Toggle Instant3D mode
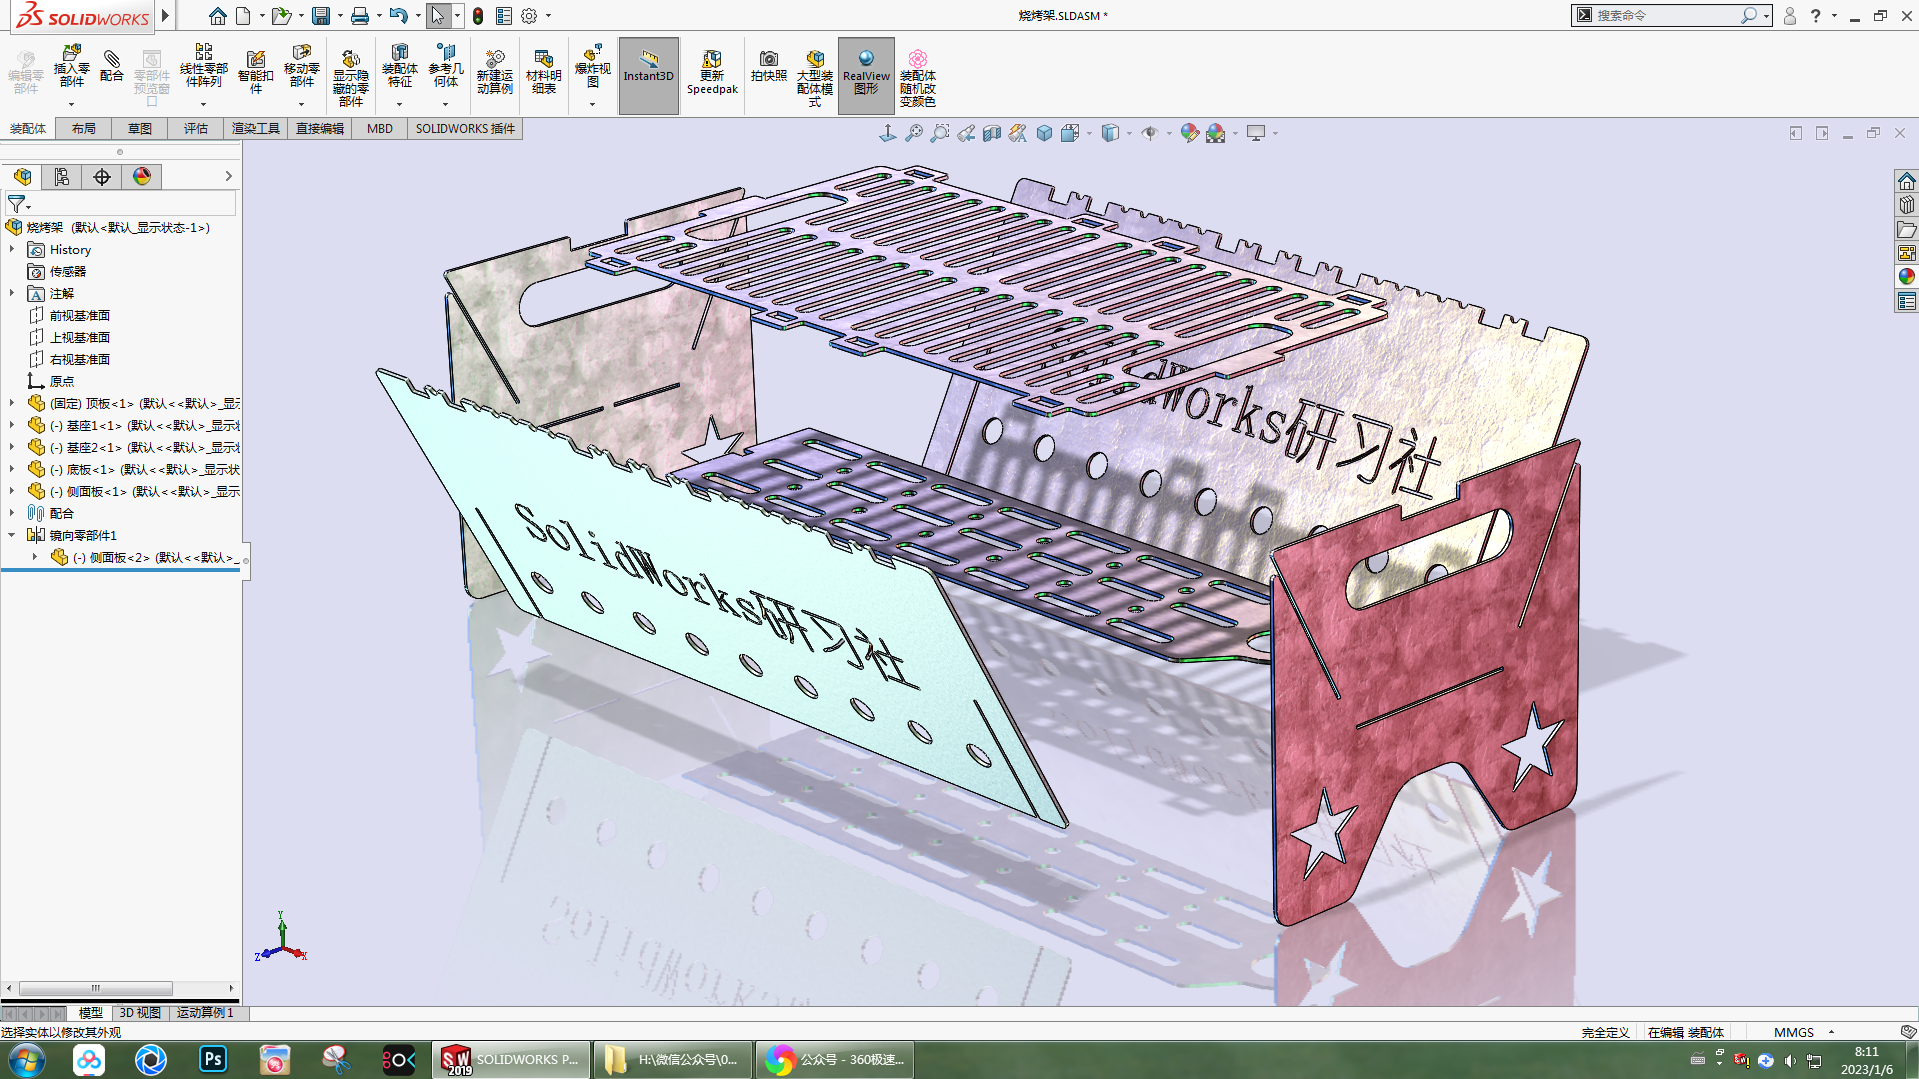The width and height of the screenshot is (1919, 1079). [x=648, y=75]
